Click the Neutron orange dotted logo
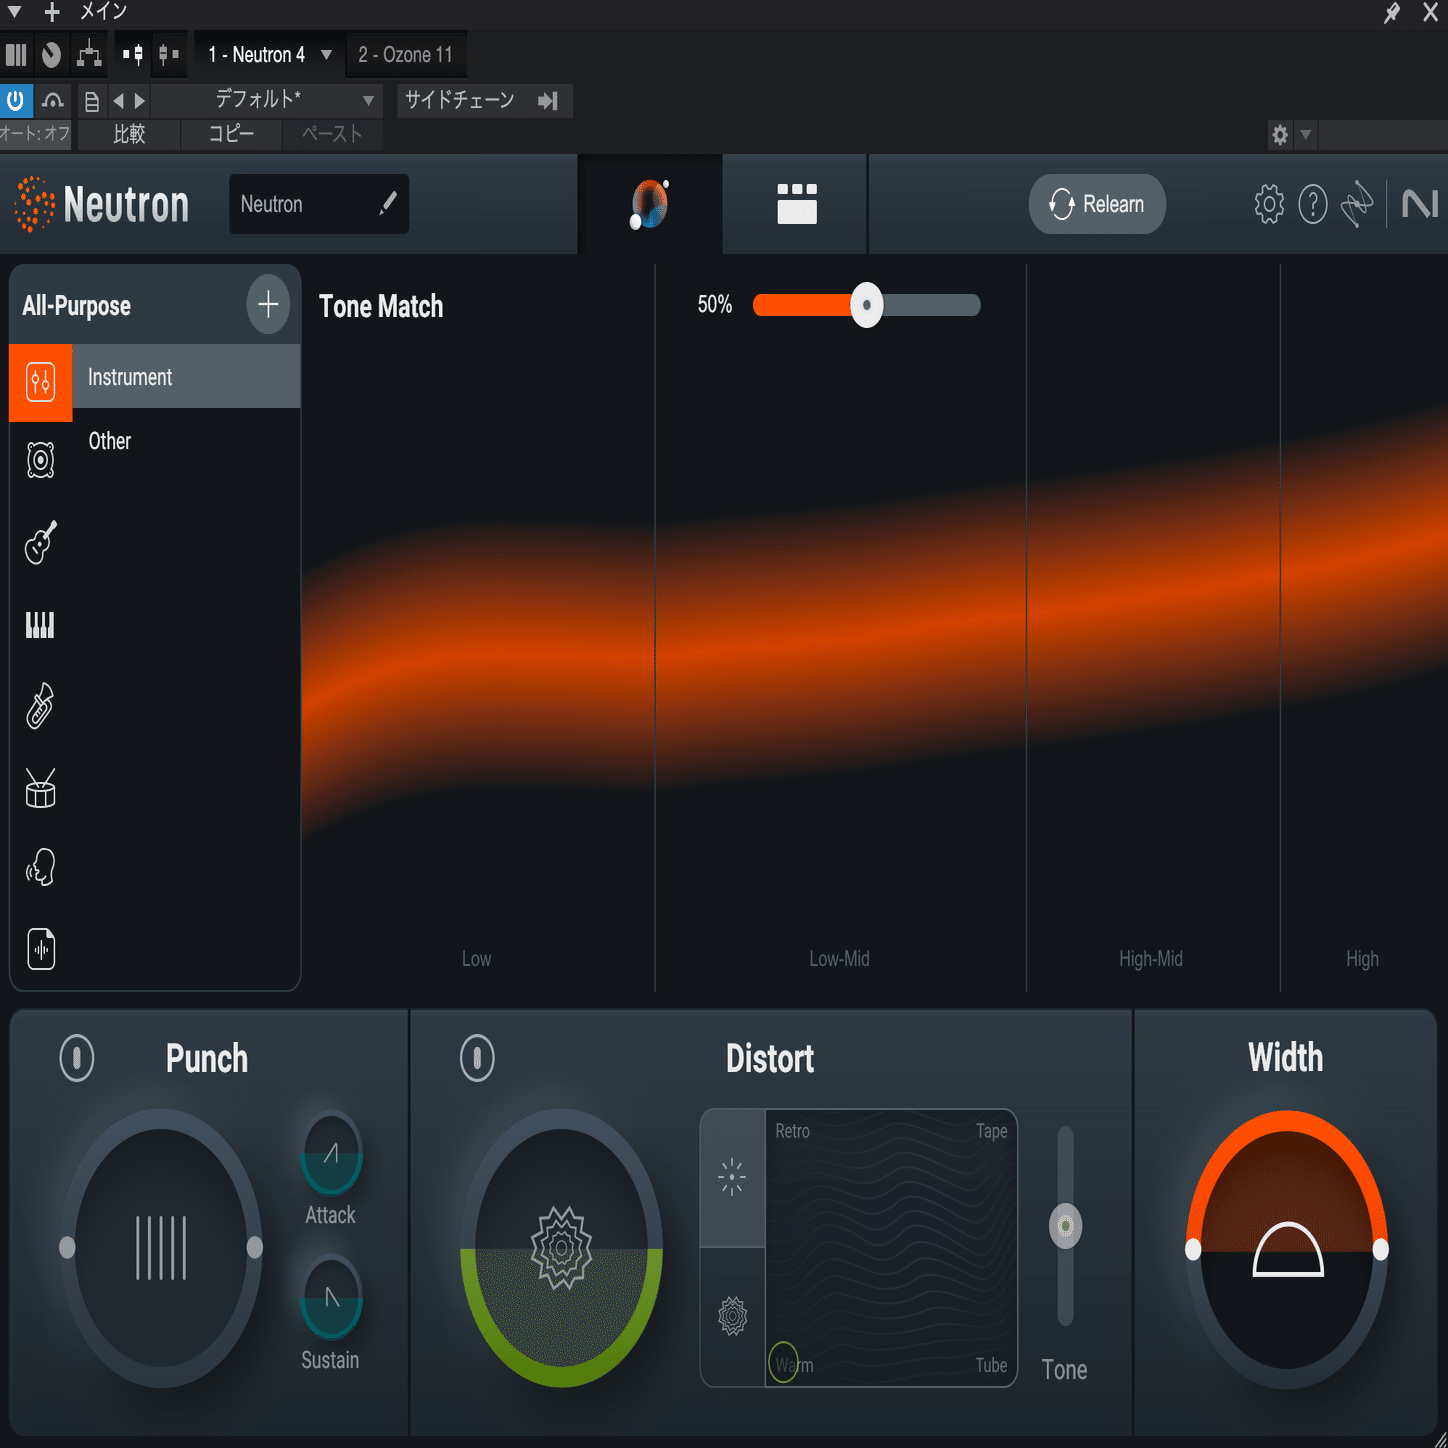The image size is (1448, 1448). (x=35, y=204)
